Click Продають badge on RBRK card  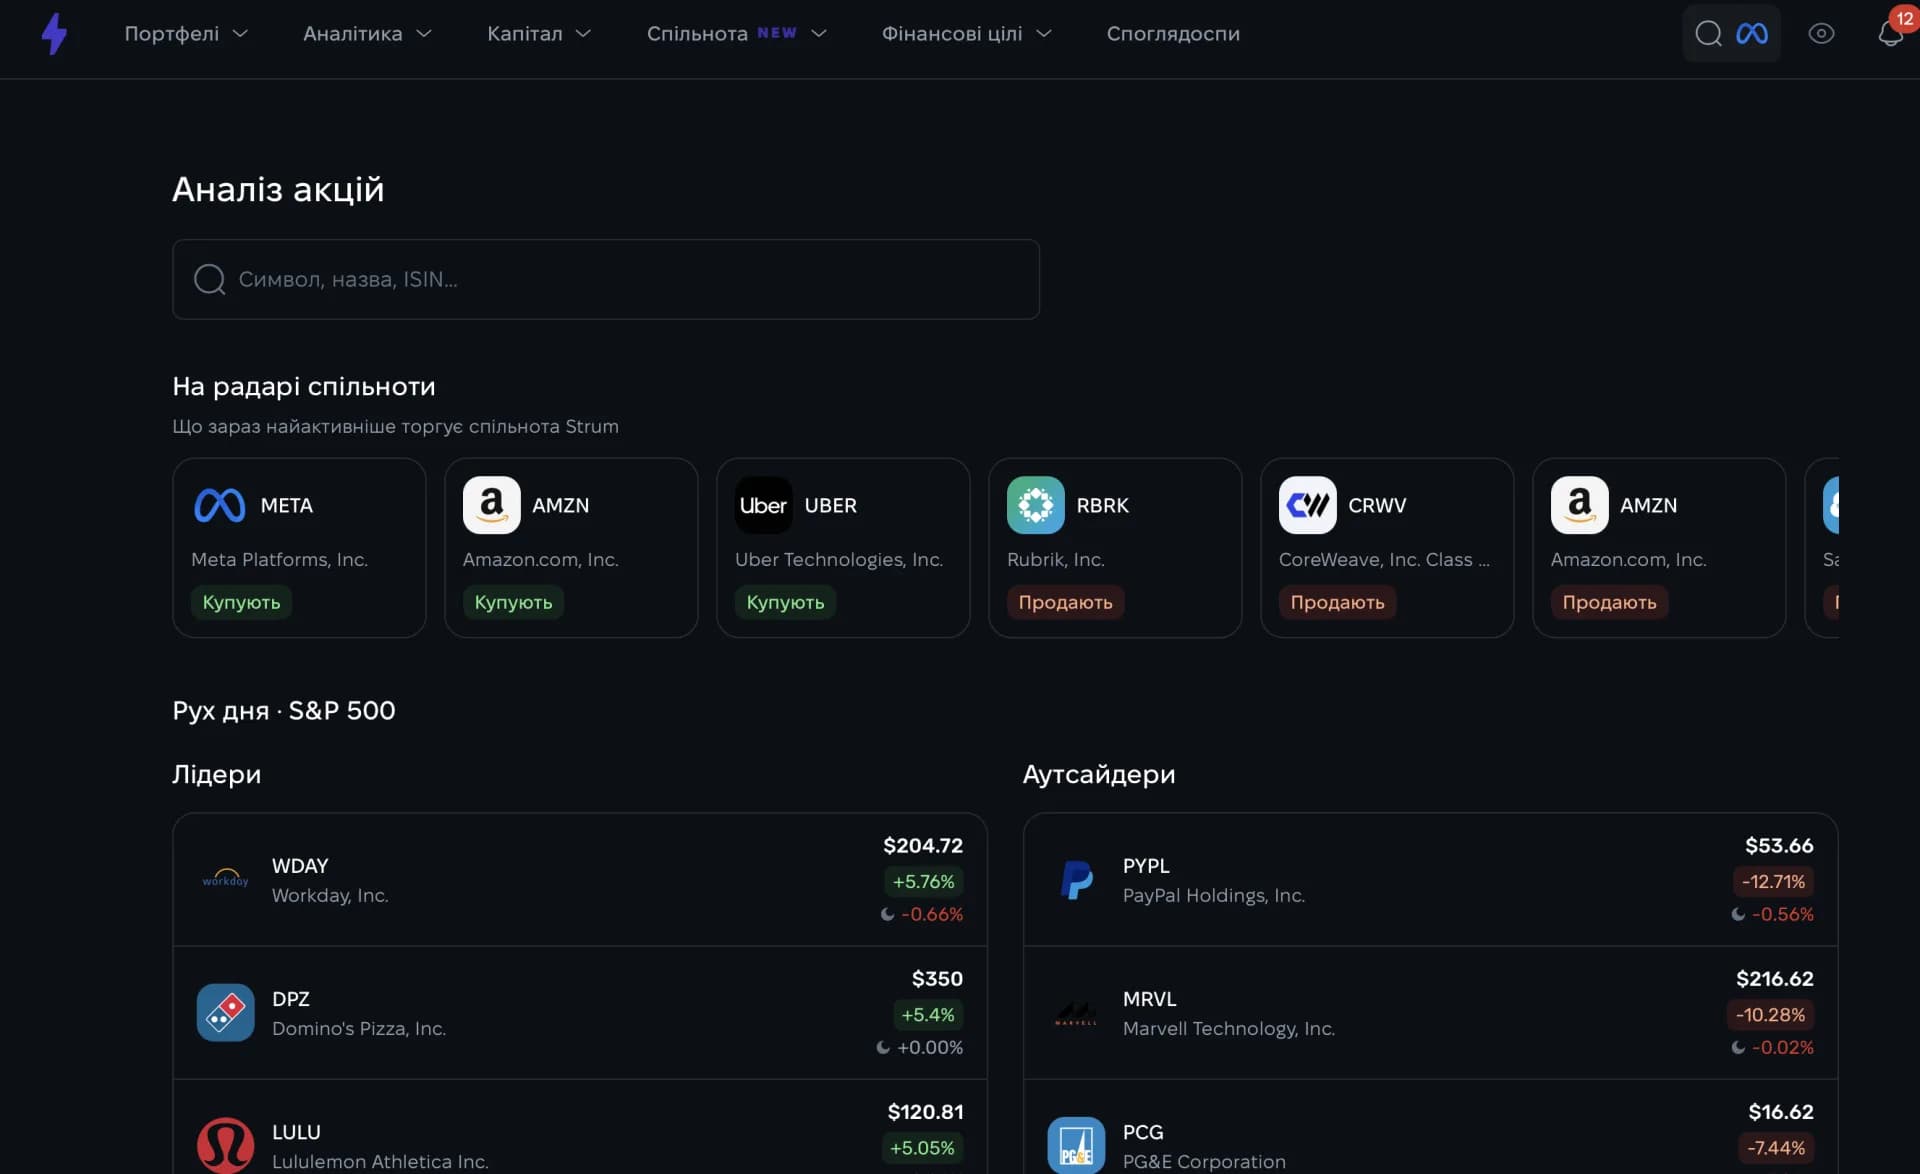pyautogui.click(x=1065, y=602)
